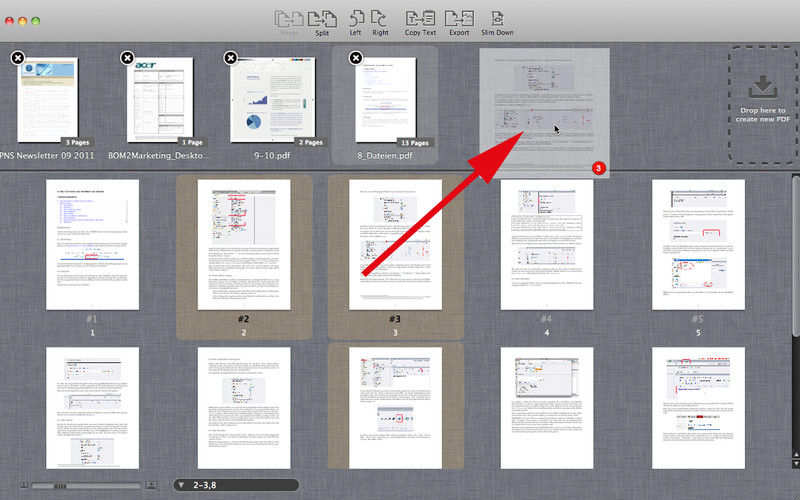Click the small-thumbnail icon left of zoom slider

24,485
